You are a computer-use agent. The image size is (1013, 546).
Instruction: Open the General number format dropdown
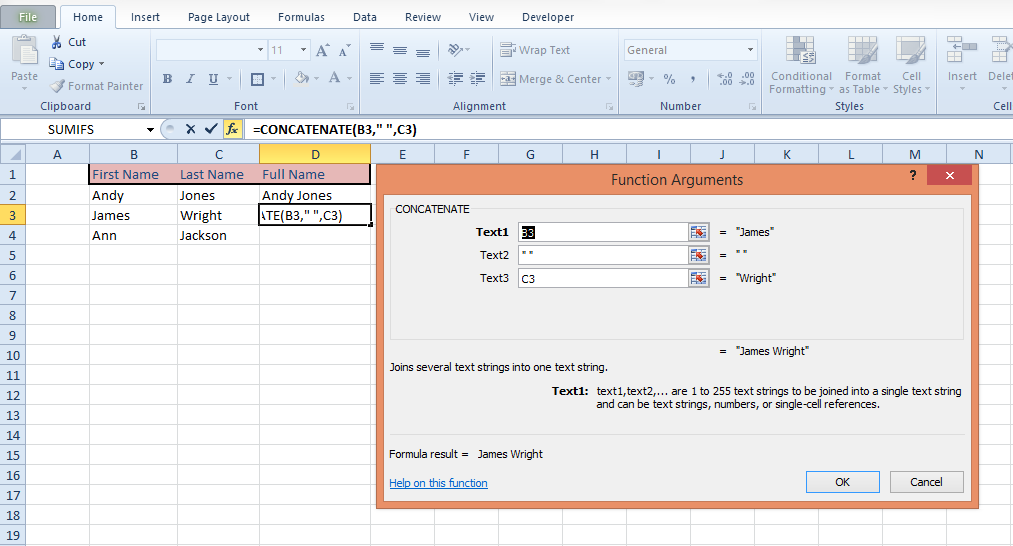(x=750, y=50)
